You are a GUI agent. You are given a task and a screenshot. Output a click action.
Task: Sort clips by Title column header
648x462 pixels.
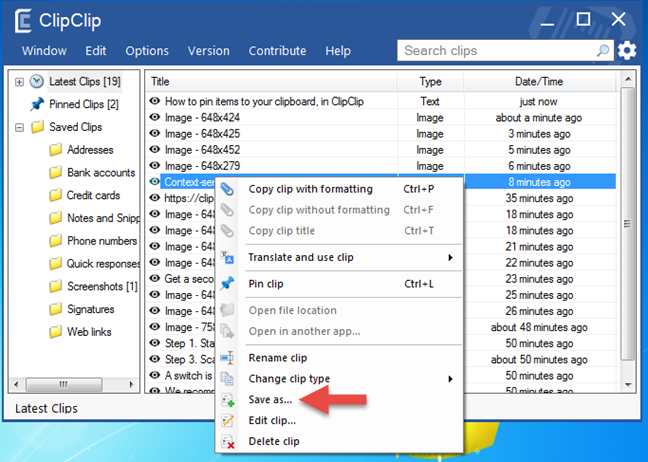click(x=271, y=81)
